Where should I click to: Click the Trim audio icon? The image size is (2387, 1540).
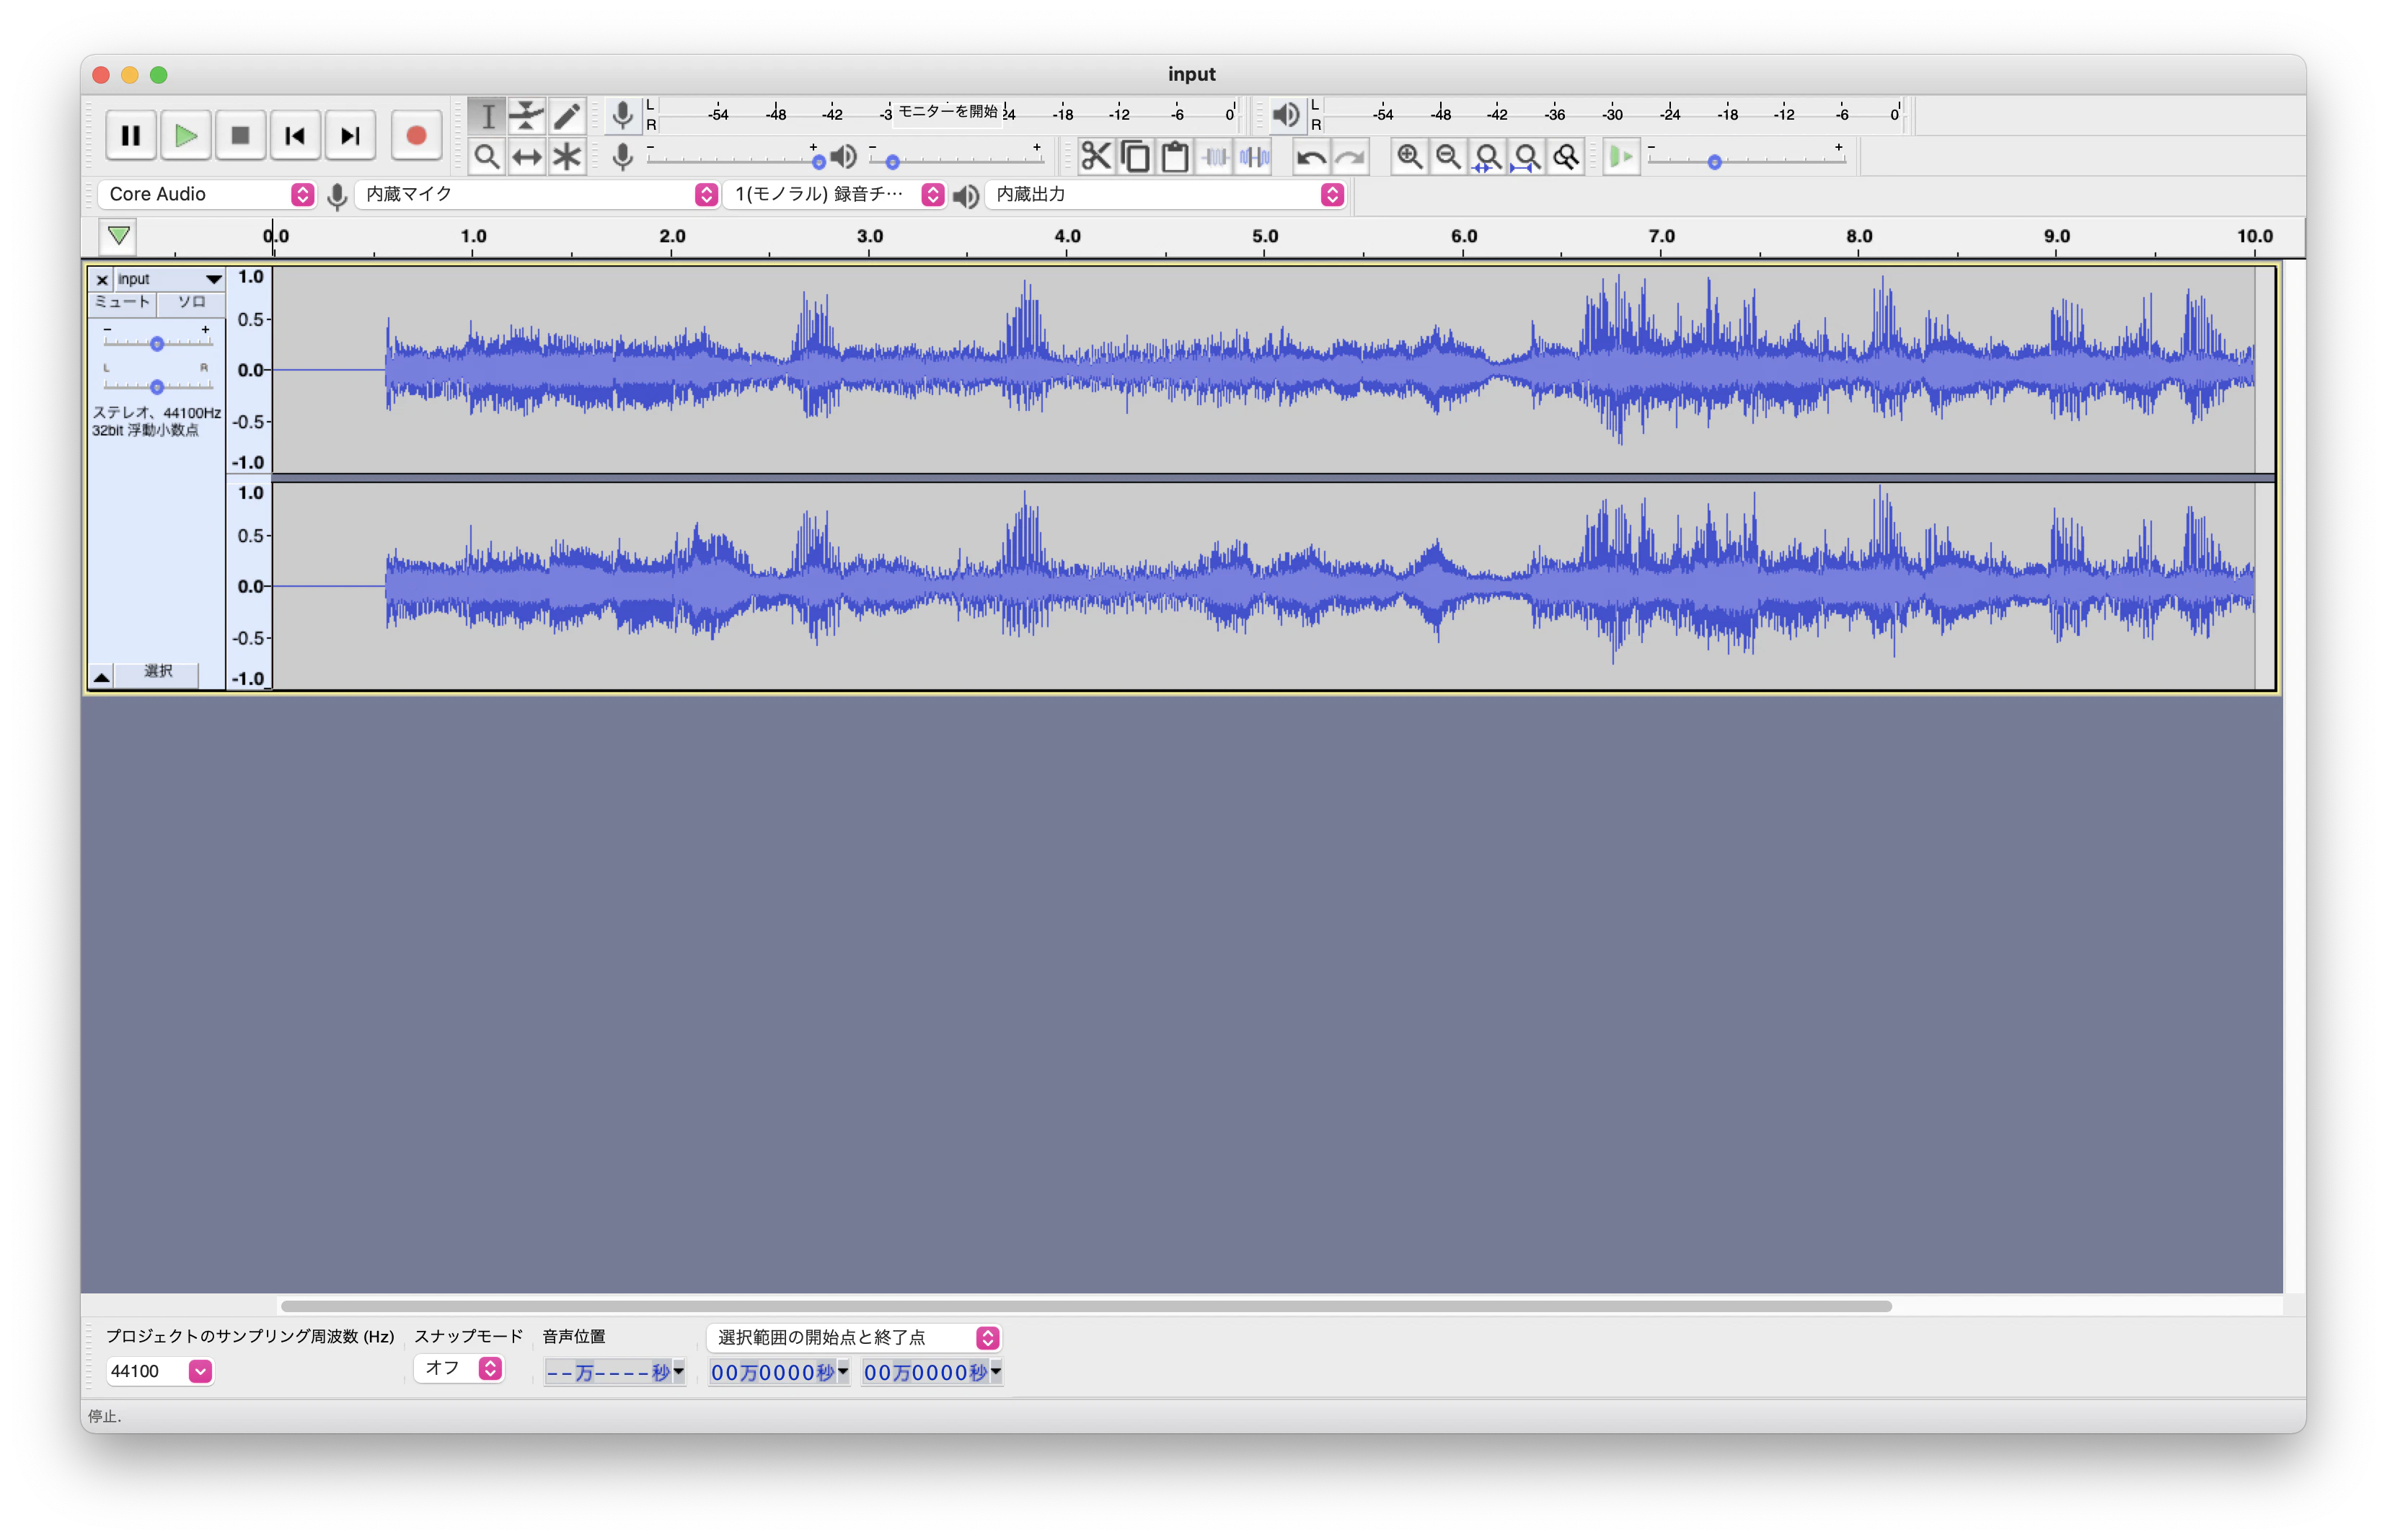[x=1215, y=157]
